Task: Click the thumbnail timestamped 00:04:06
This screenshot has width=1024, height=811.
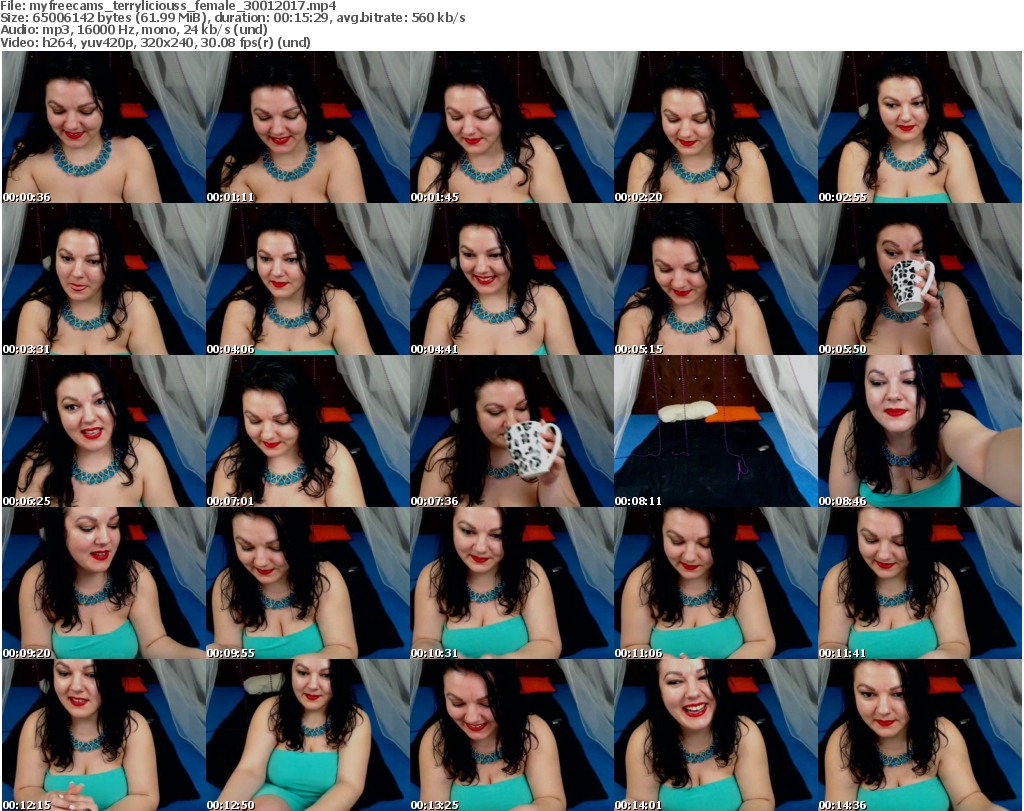Action: [308, 279]
